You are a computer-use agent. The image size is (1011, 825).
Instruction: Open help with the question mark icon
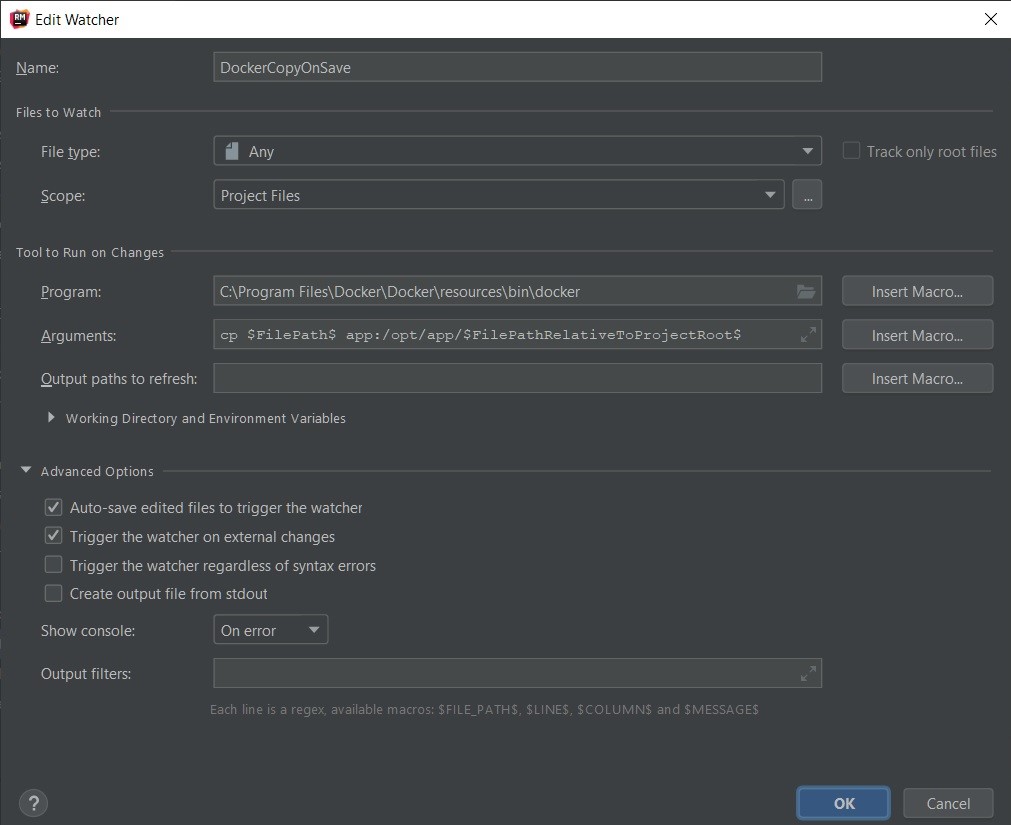pyautogui.click(x=34, y=803)
